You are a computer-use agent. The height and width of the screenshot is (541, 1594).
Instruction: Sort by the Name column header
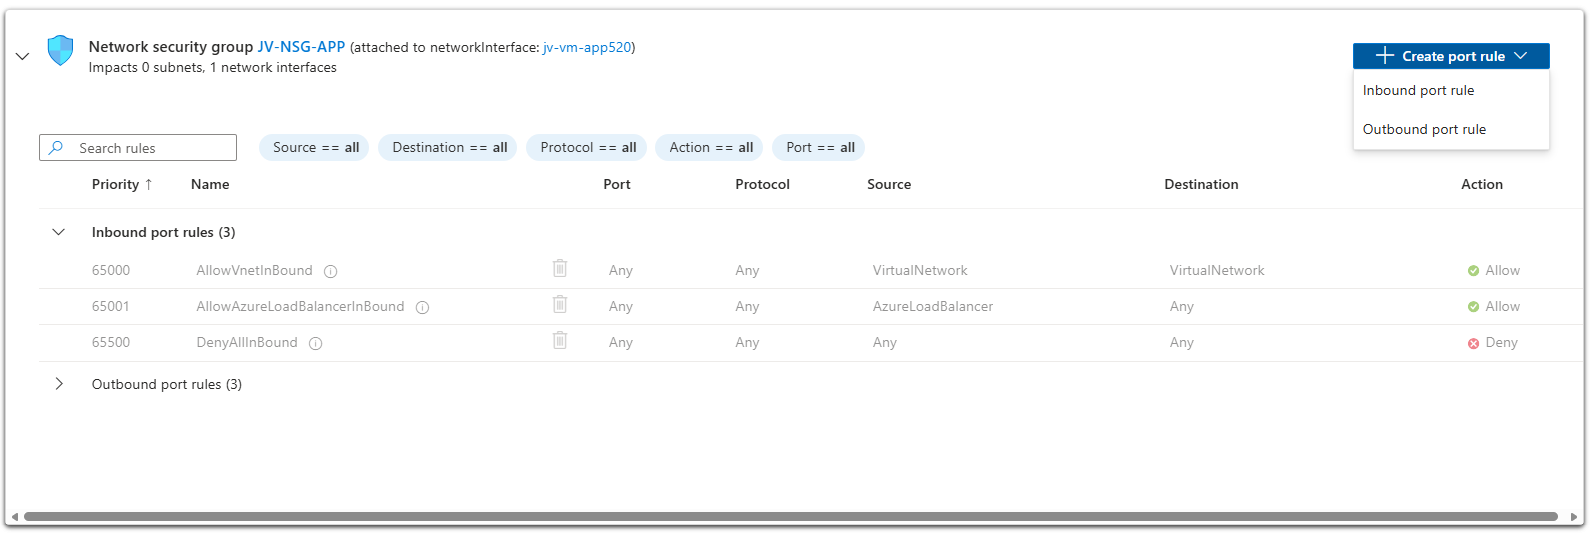click(x=210, y=184)
